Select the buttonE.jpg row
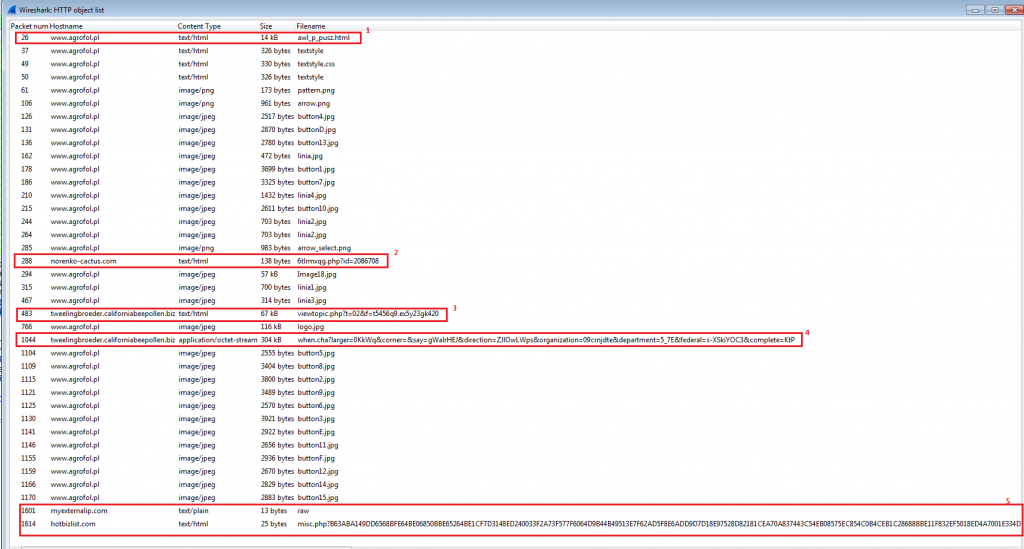This screenshot has width=1024, height=549. pyautogui.click(x=516, y=431)
